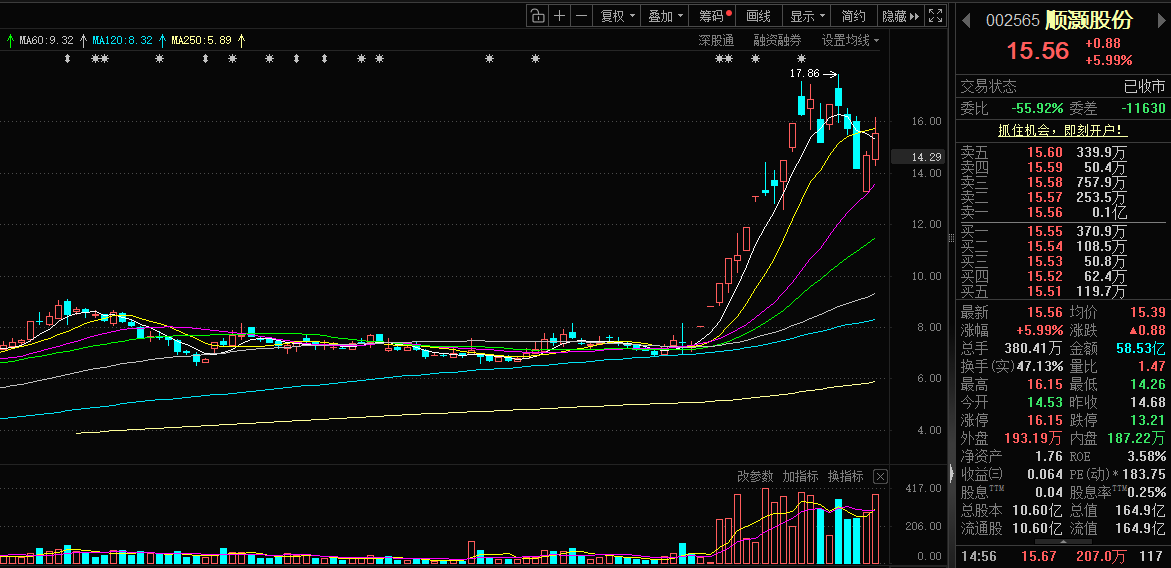Go to previous stock with left arrow
The height and width of the screenshot is (568, 1171).
coord(966,20)
